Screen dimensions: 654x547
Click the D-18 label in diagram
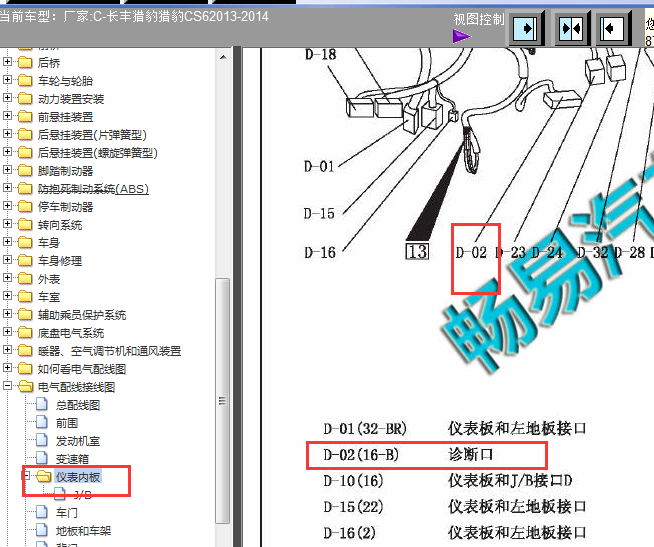[x=320, y=54]
